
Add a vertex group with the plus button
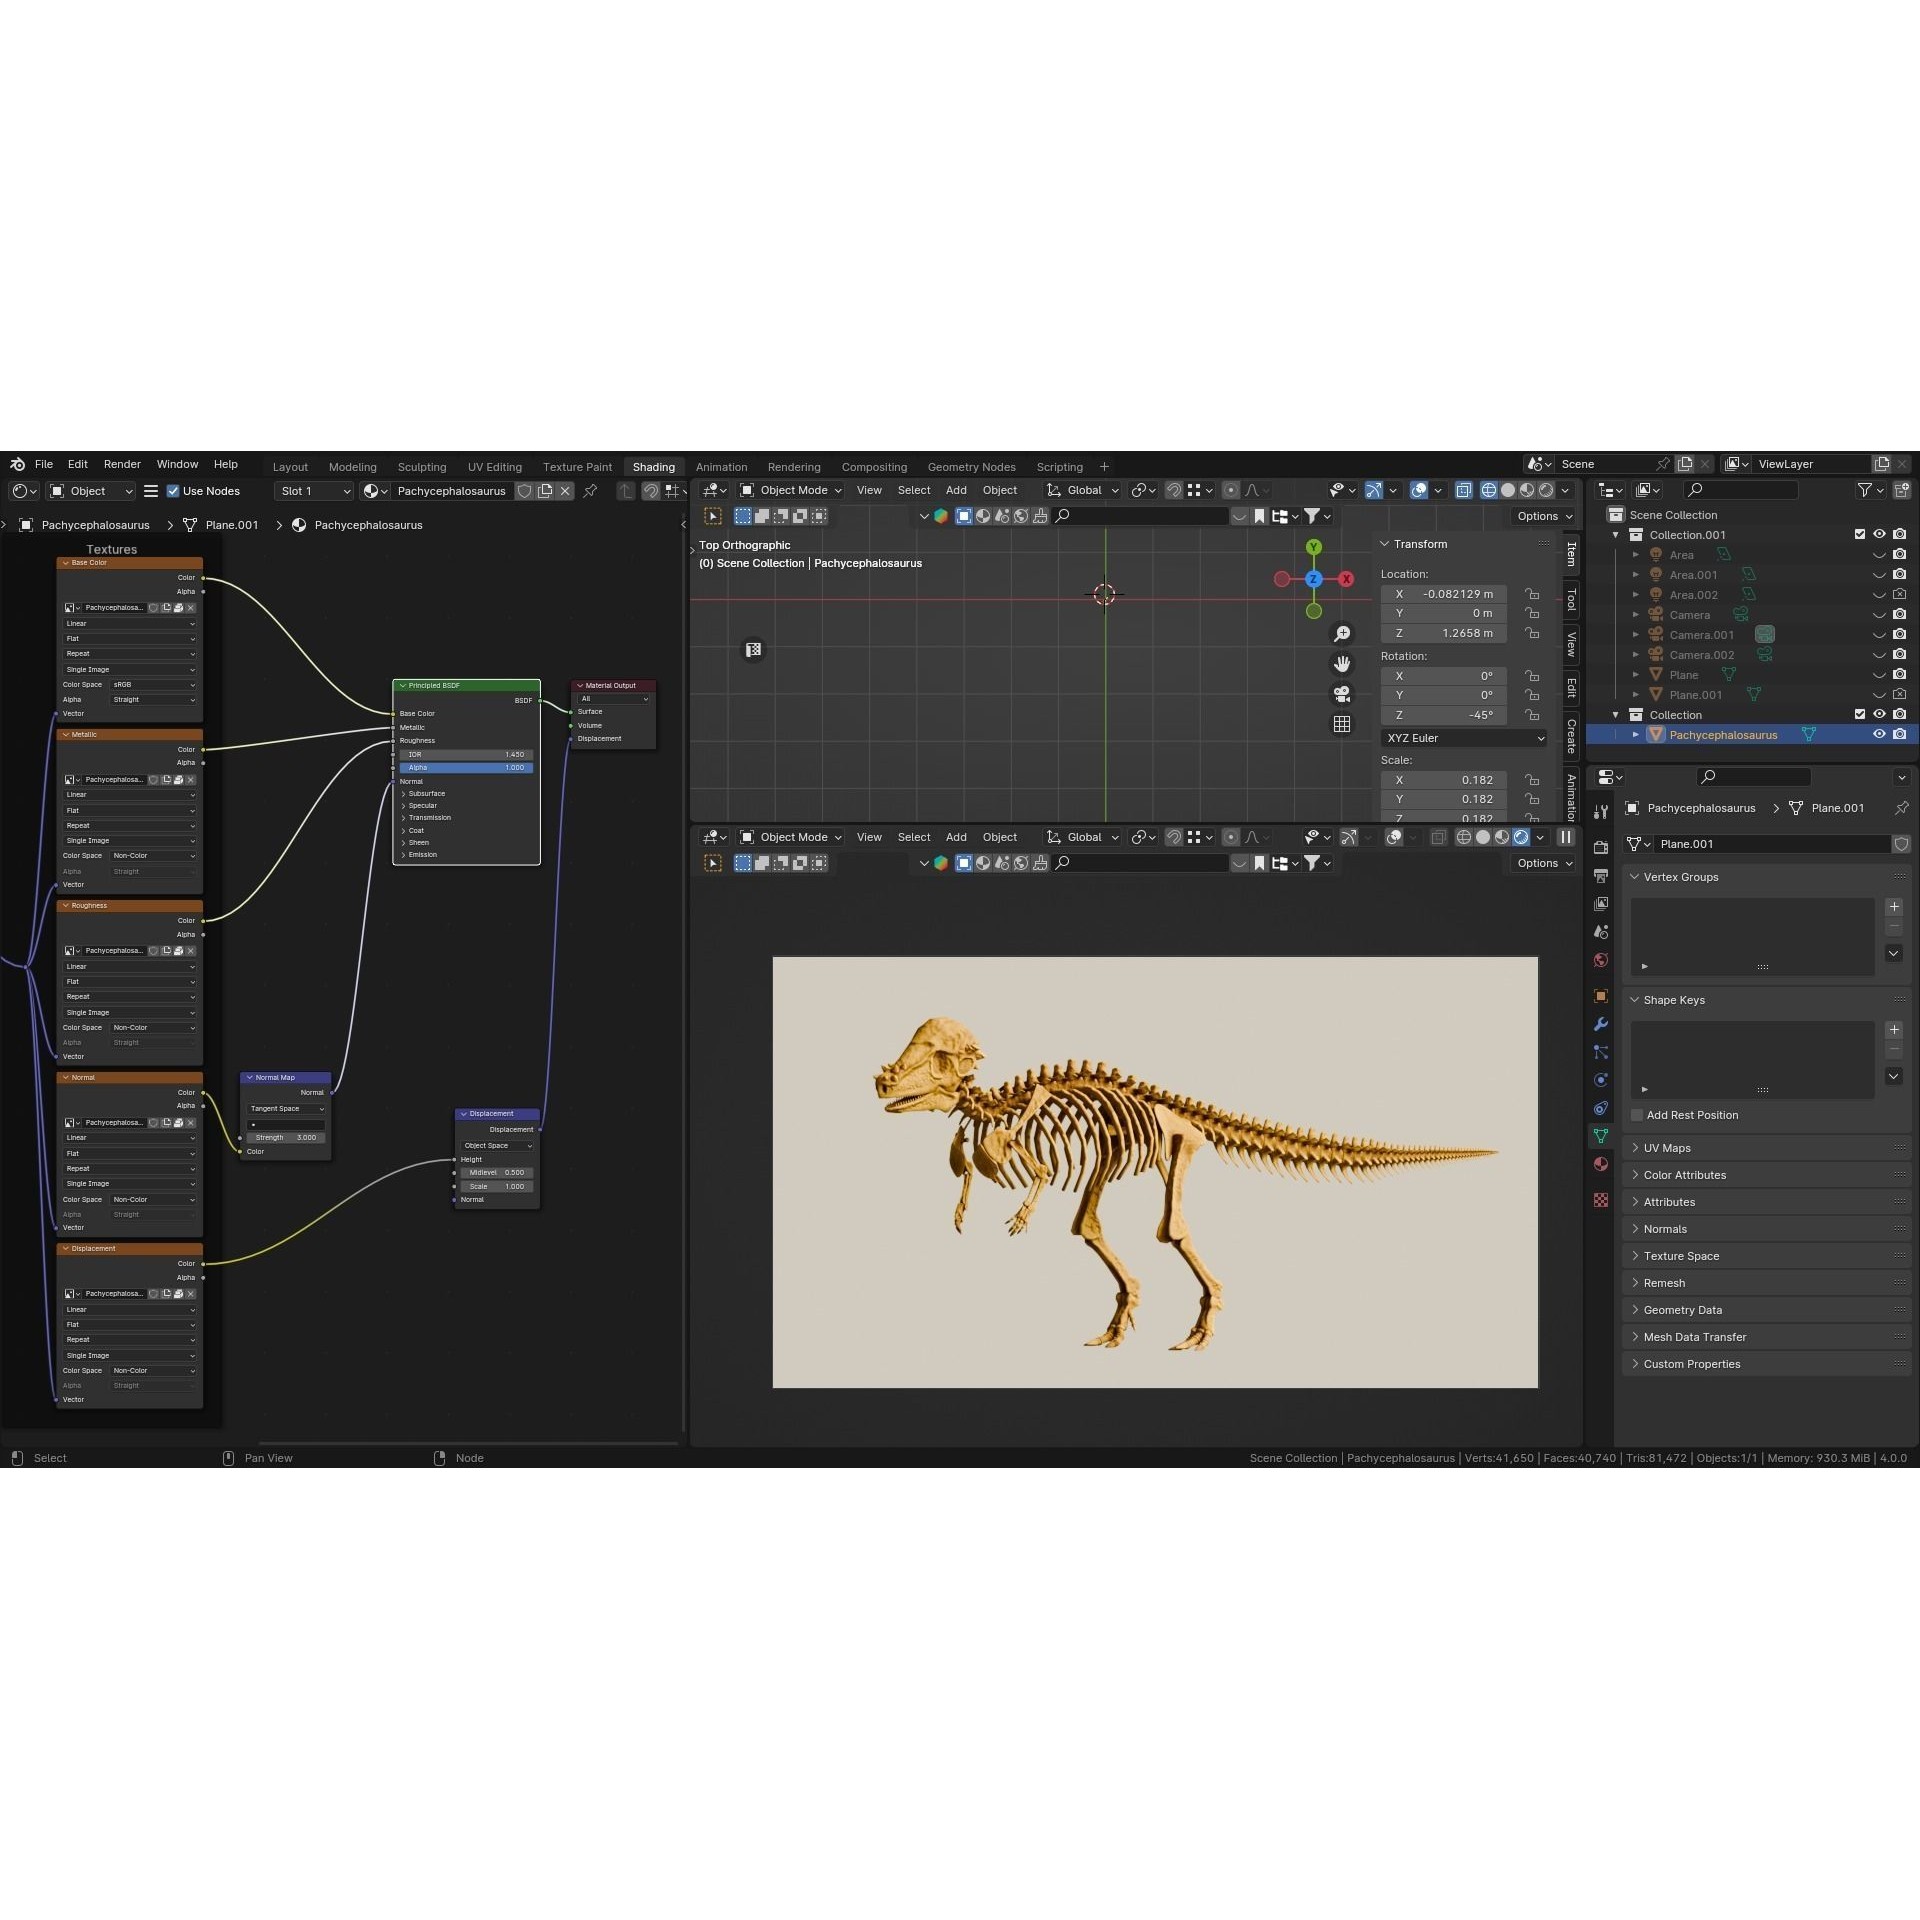[x=1894, y=907]
